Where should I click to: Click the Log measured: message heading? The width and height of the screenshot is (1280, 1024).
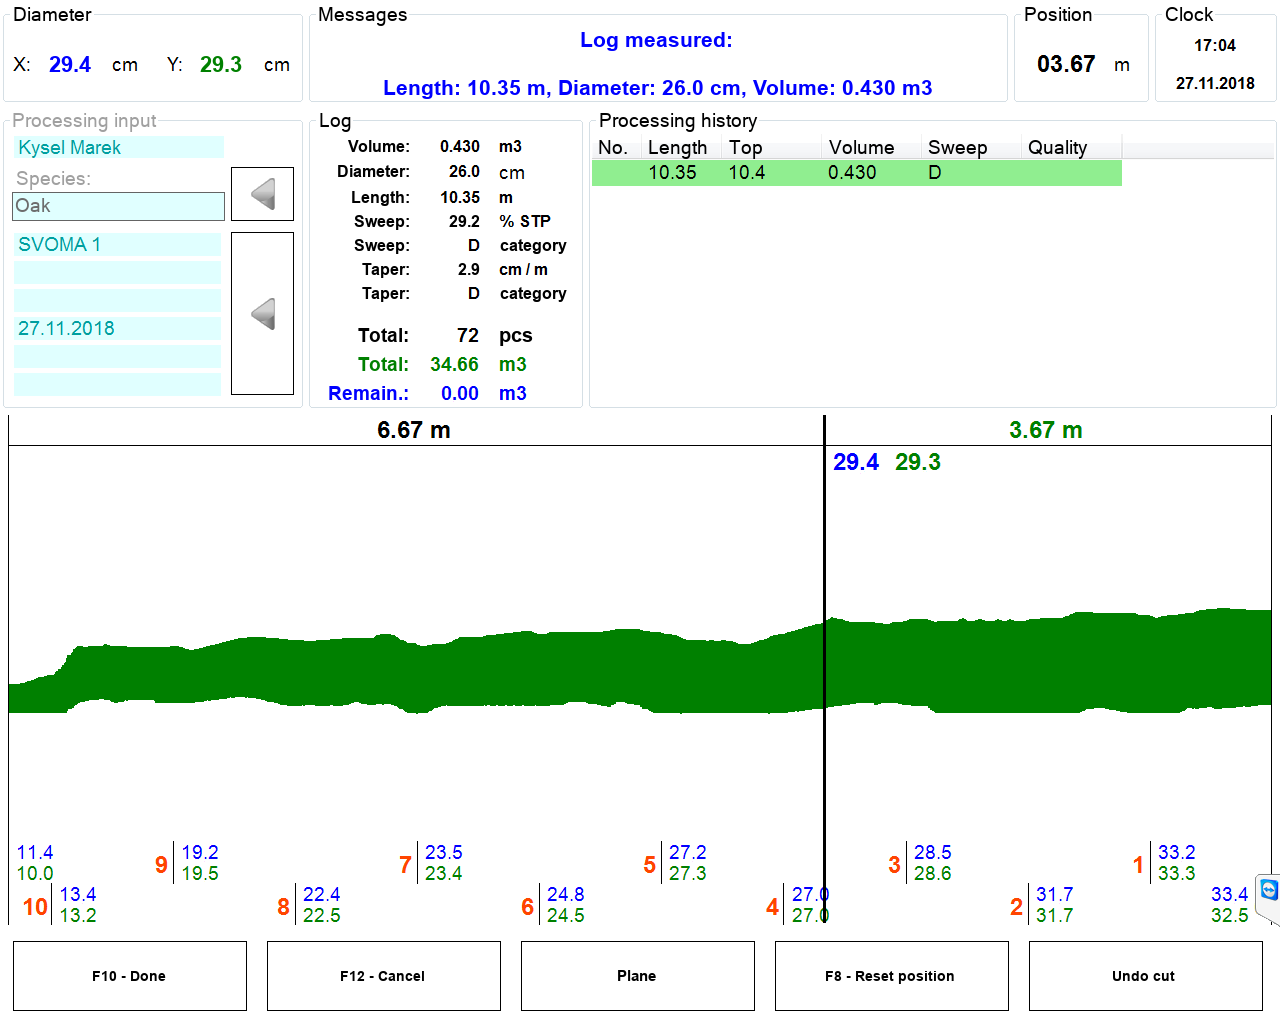656,40
